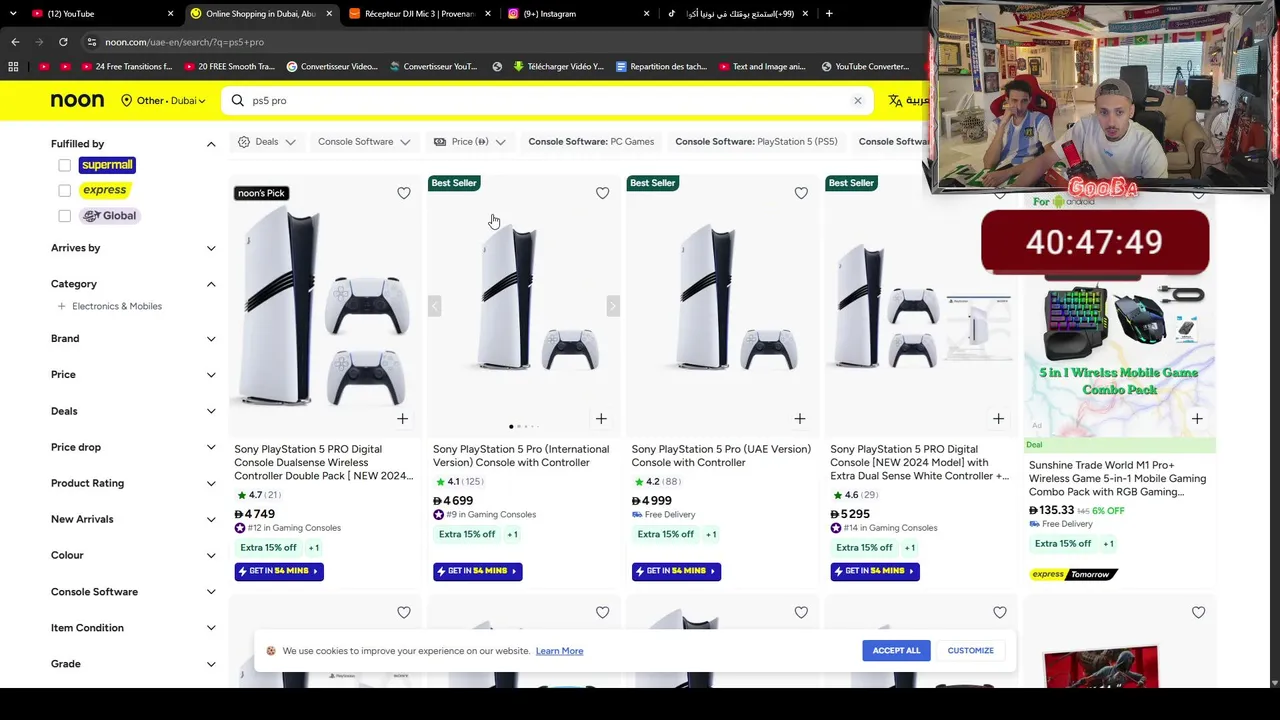Image resolution: width=1280 pixels, height=720 pixels.
Task: Open a new browser tab
Action: pos(829,14)
